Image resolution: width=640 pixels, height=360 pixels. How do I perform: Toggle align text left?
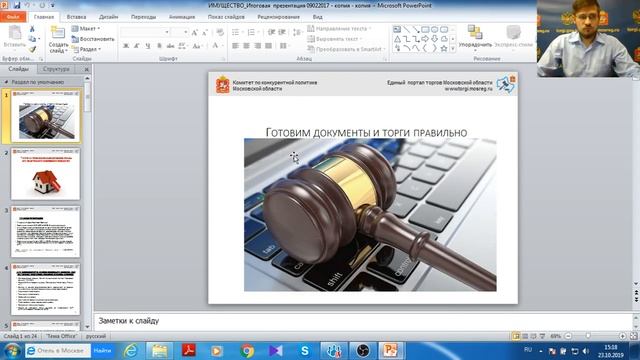pyautogui.click(x=236, y=46)
